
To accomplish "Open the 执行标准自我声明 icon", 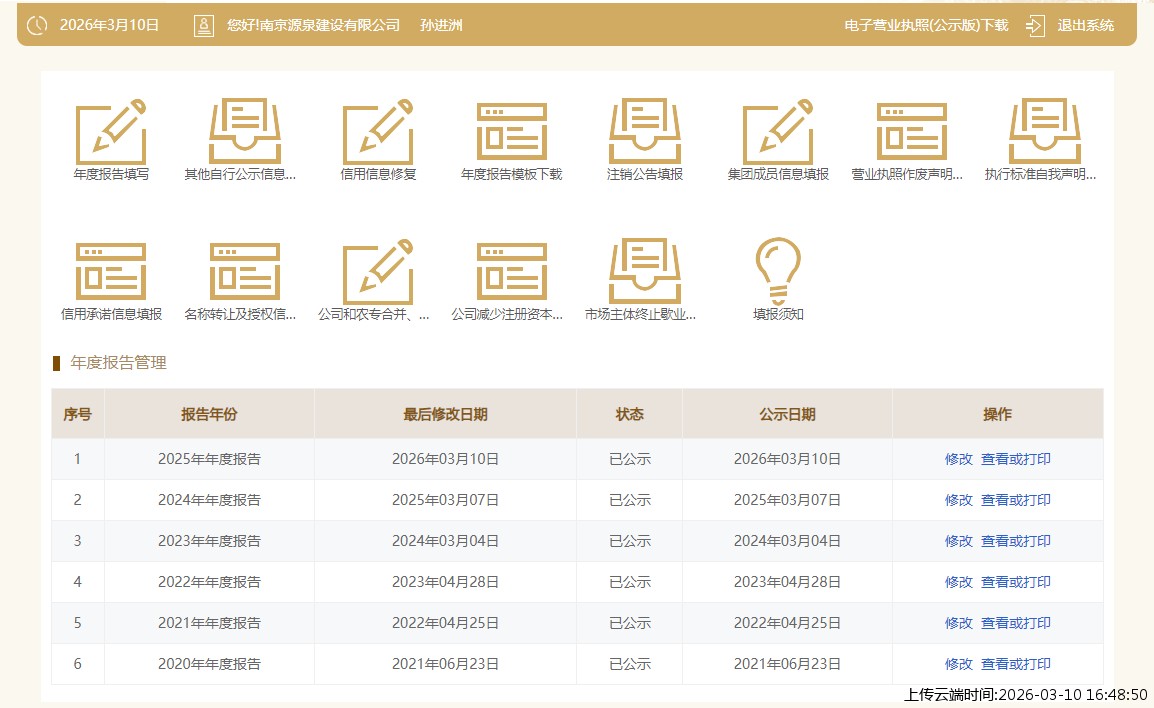I will coord(1044,132).
